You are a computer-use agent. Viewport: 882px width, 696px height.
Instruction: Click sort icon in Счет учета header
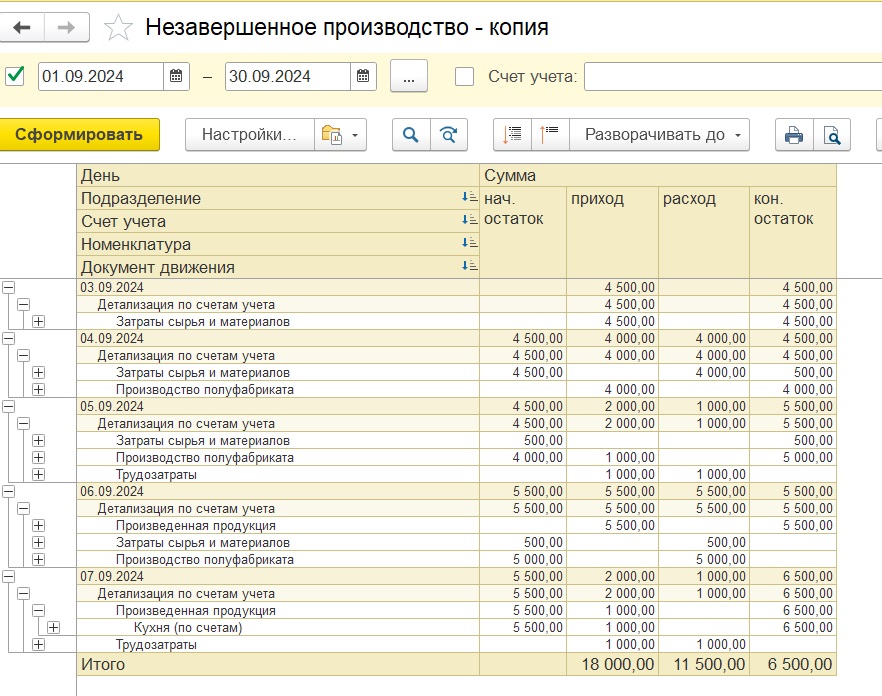coord(469,220)
